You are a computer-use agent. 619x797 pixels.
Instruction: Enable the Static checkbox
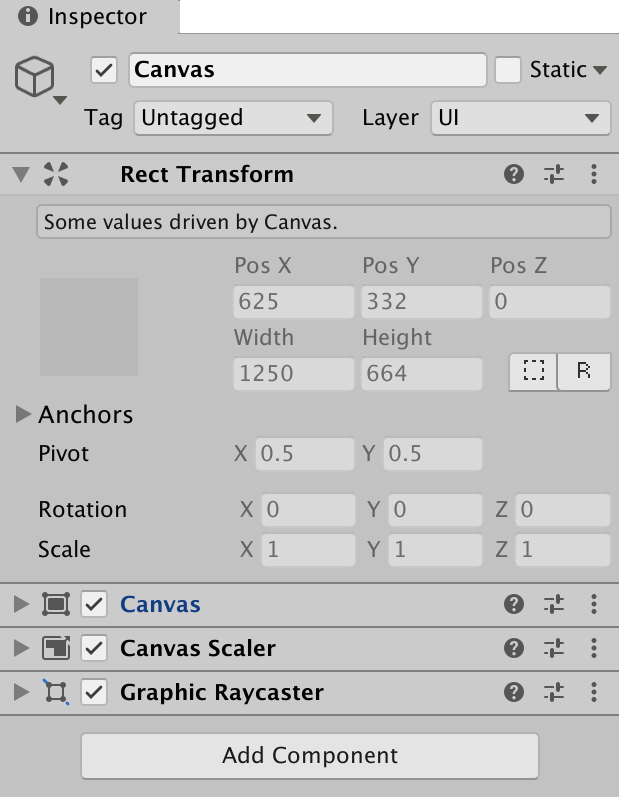(509, 70)
